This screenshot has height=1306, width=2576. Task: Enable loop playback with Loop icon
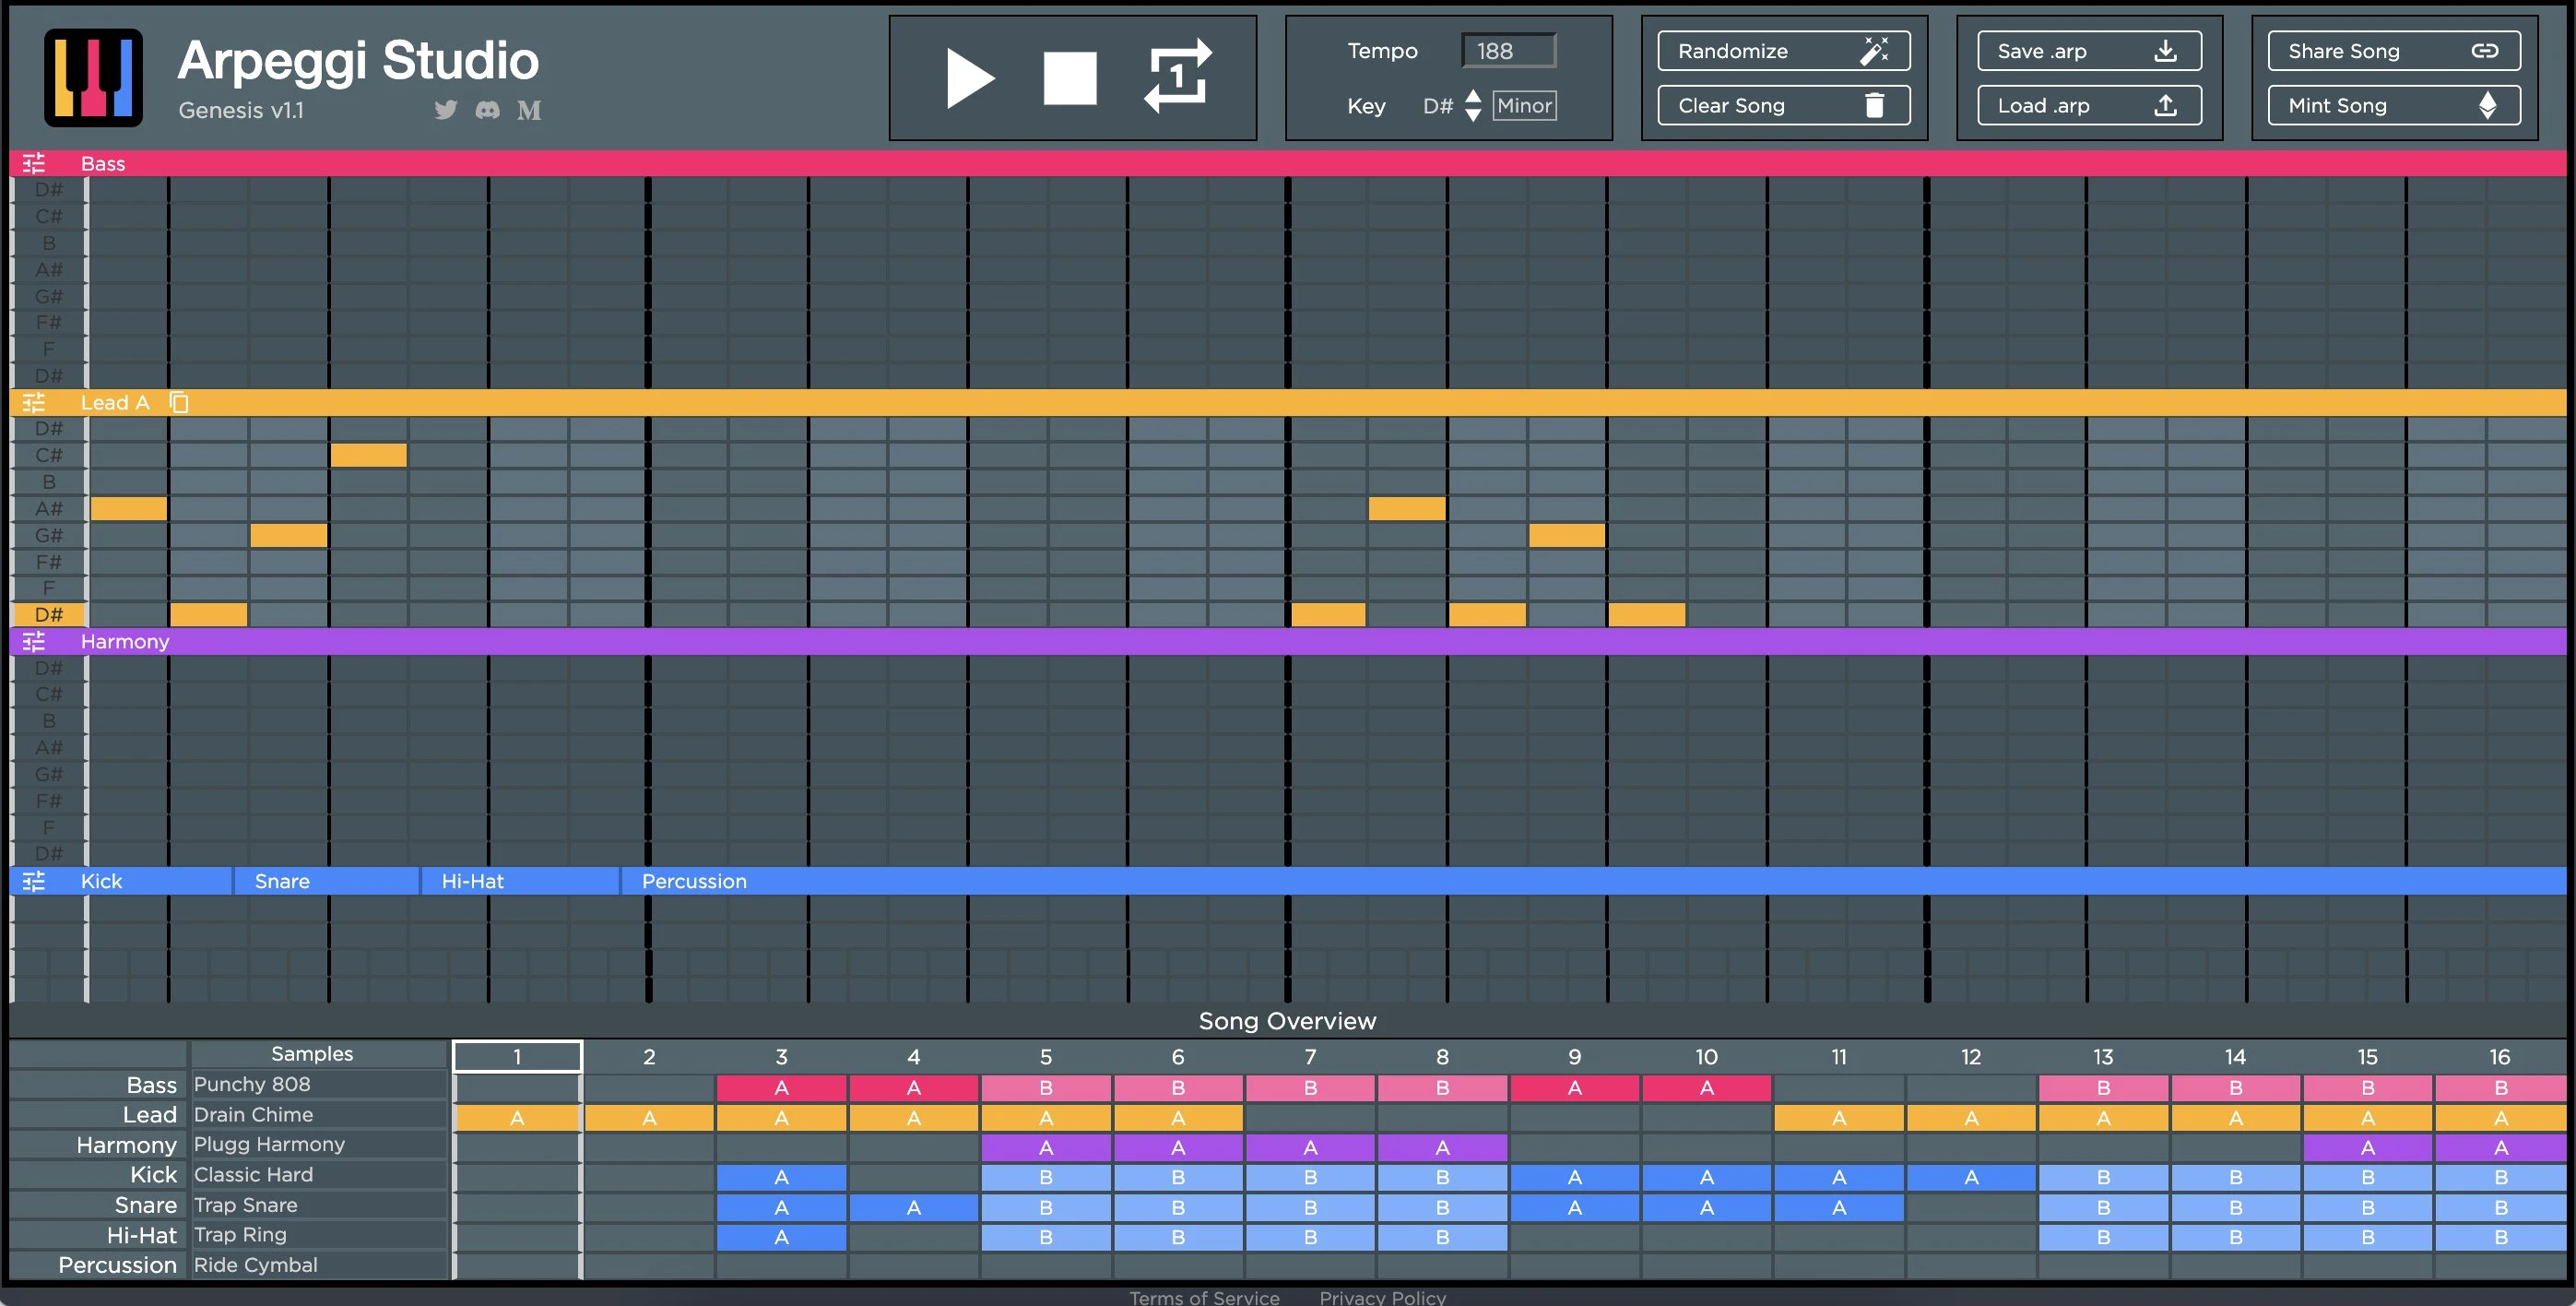1182,77
